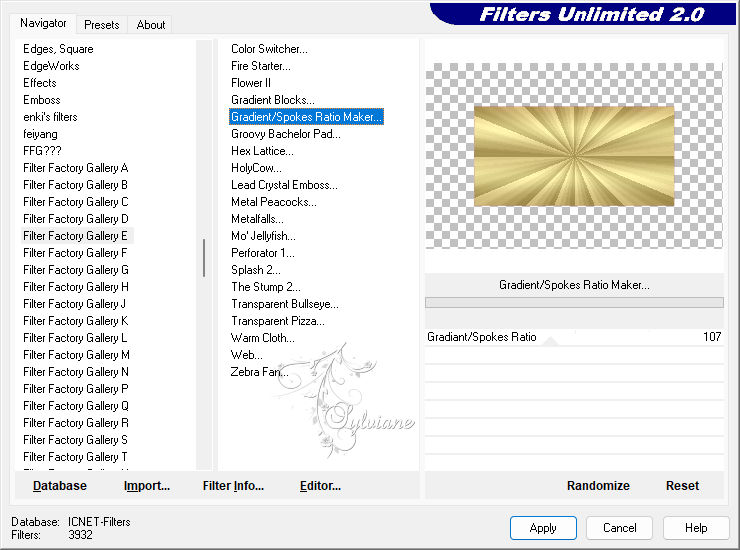
Task: Select Filter Factory Gallery C
Action: (x=76, y=202)
